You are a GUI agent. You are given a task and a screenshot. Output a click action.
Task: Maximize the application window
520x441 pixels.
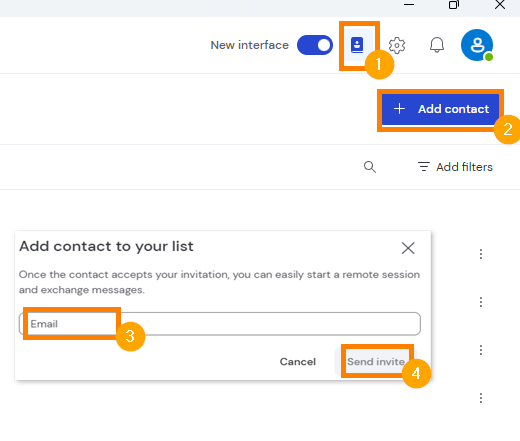454,5
